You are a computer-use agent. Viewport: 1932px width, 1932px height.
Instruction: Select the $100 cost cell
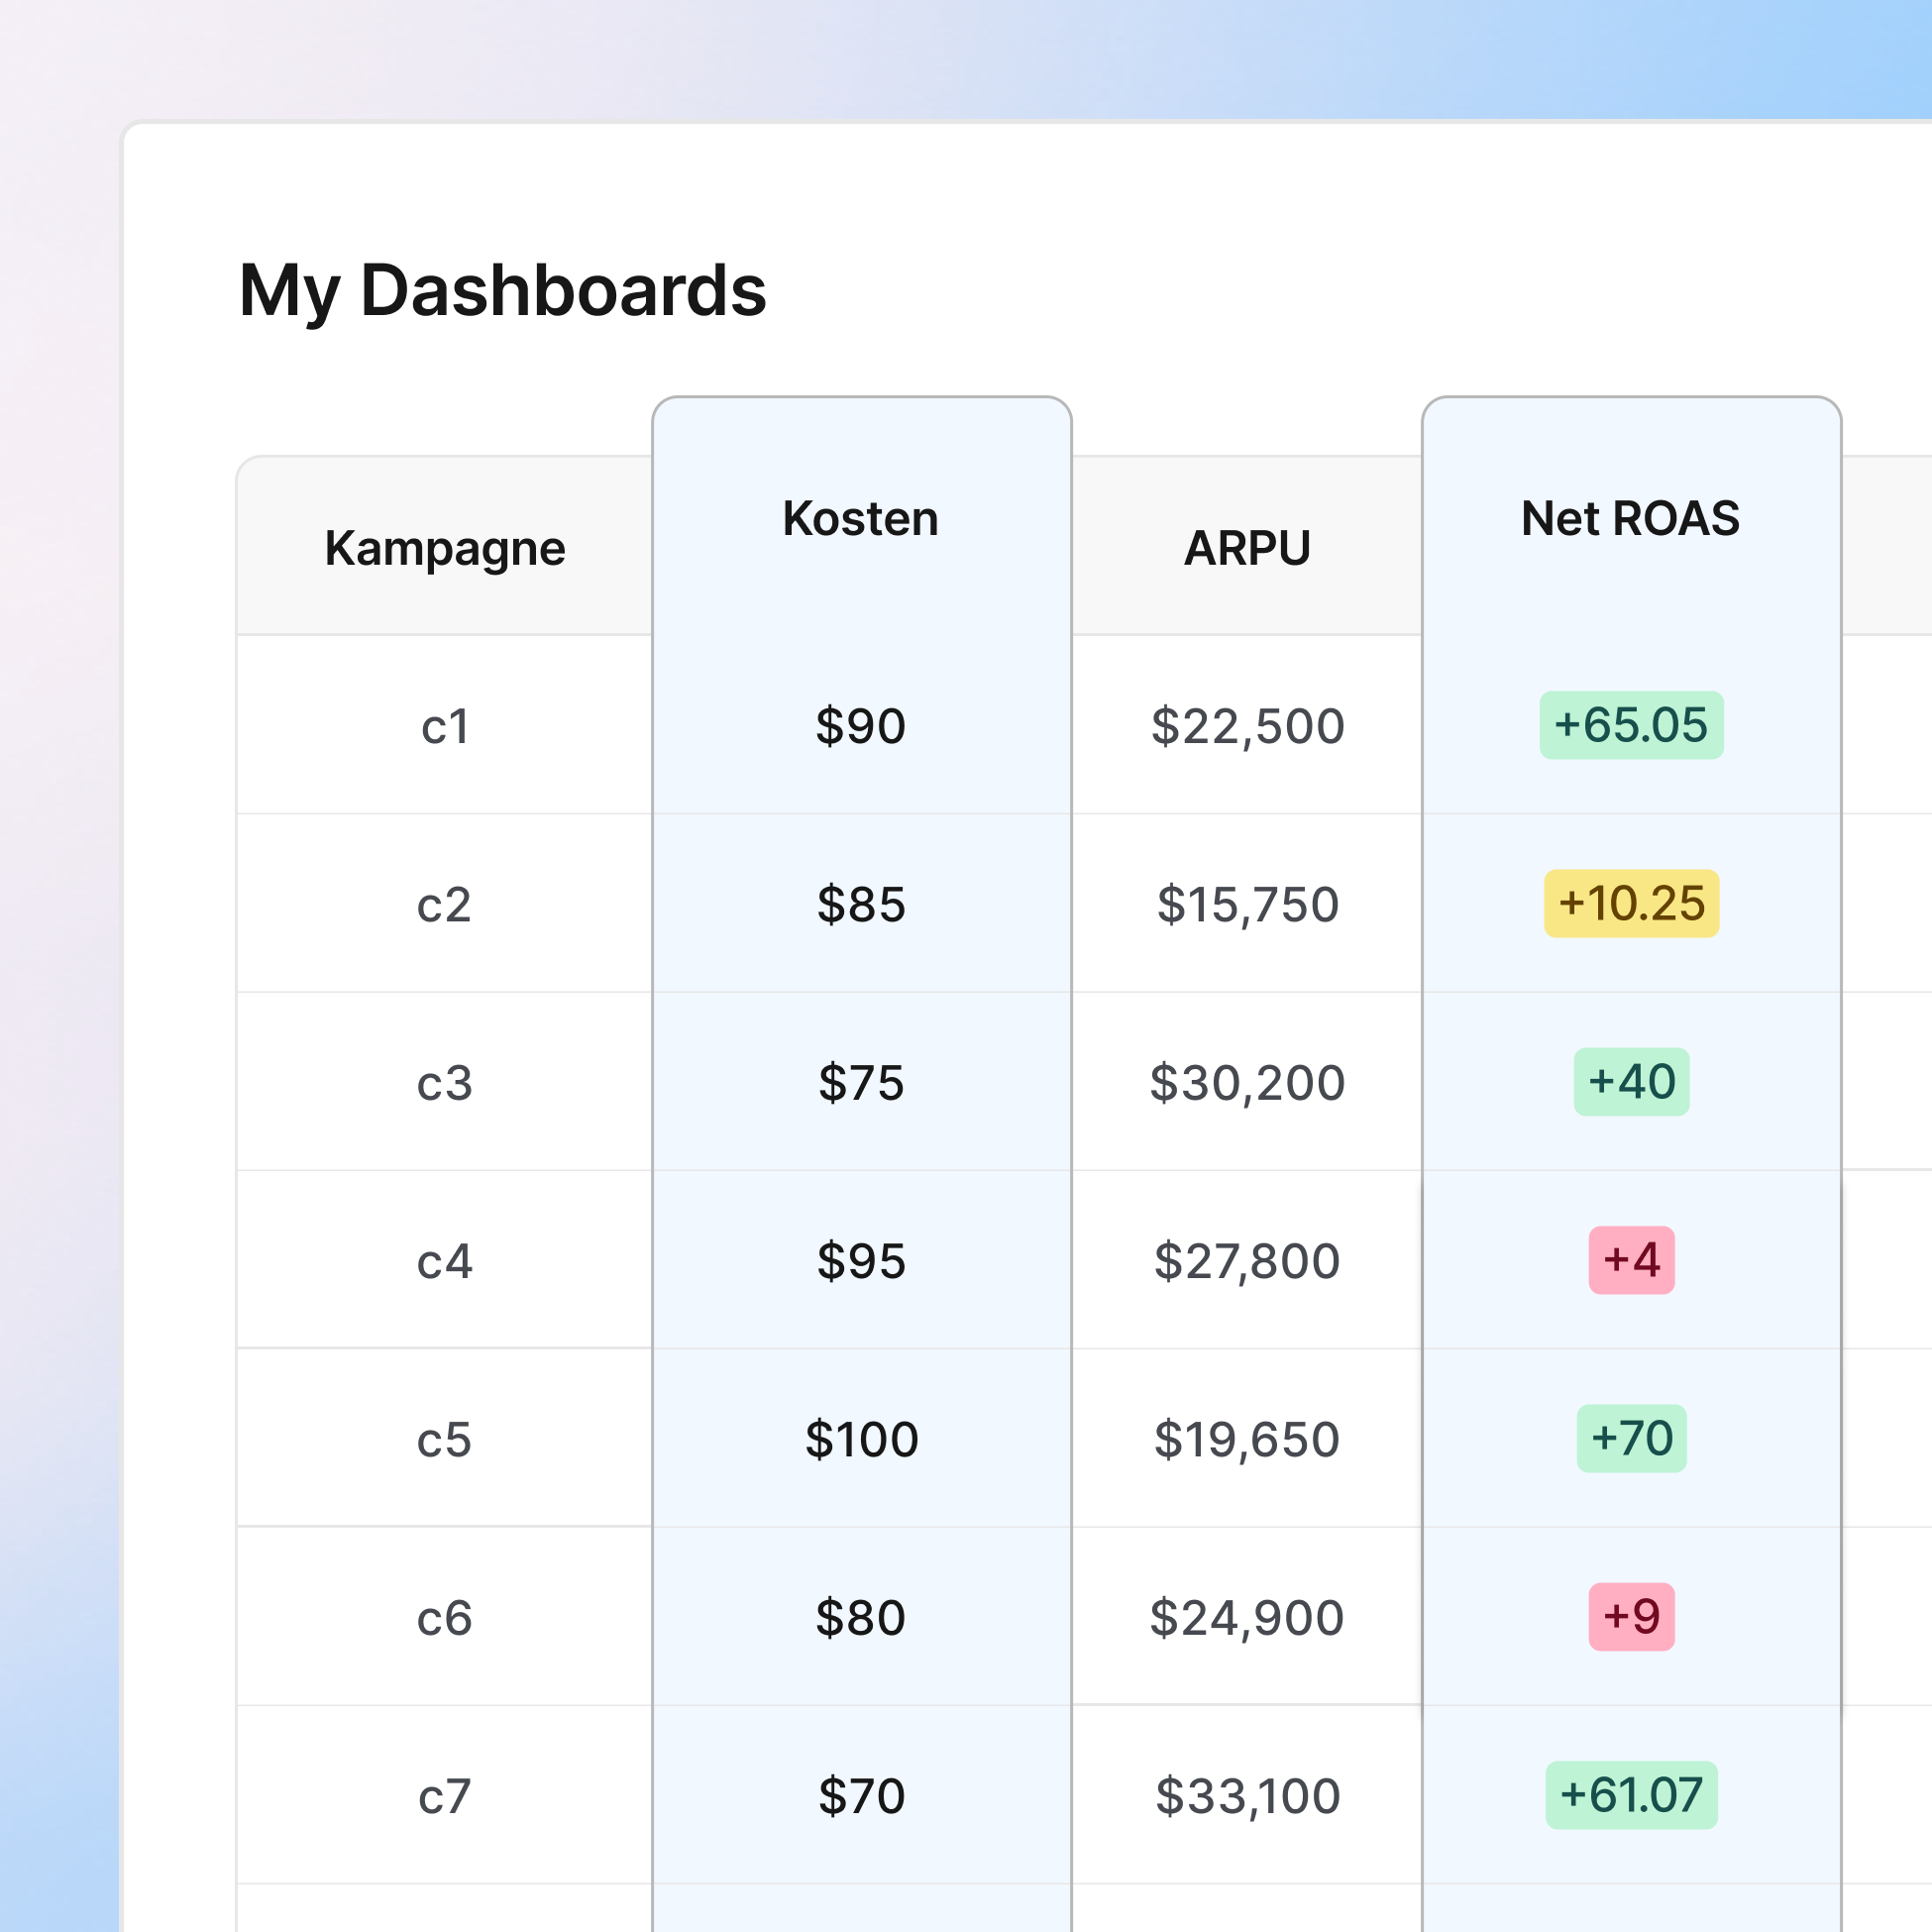[x=861, y=1440]
